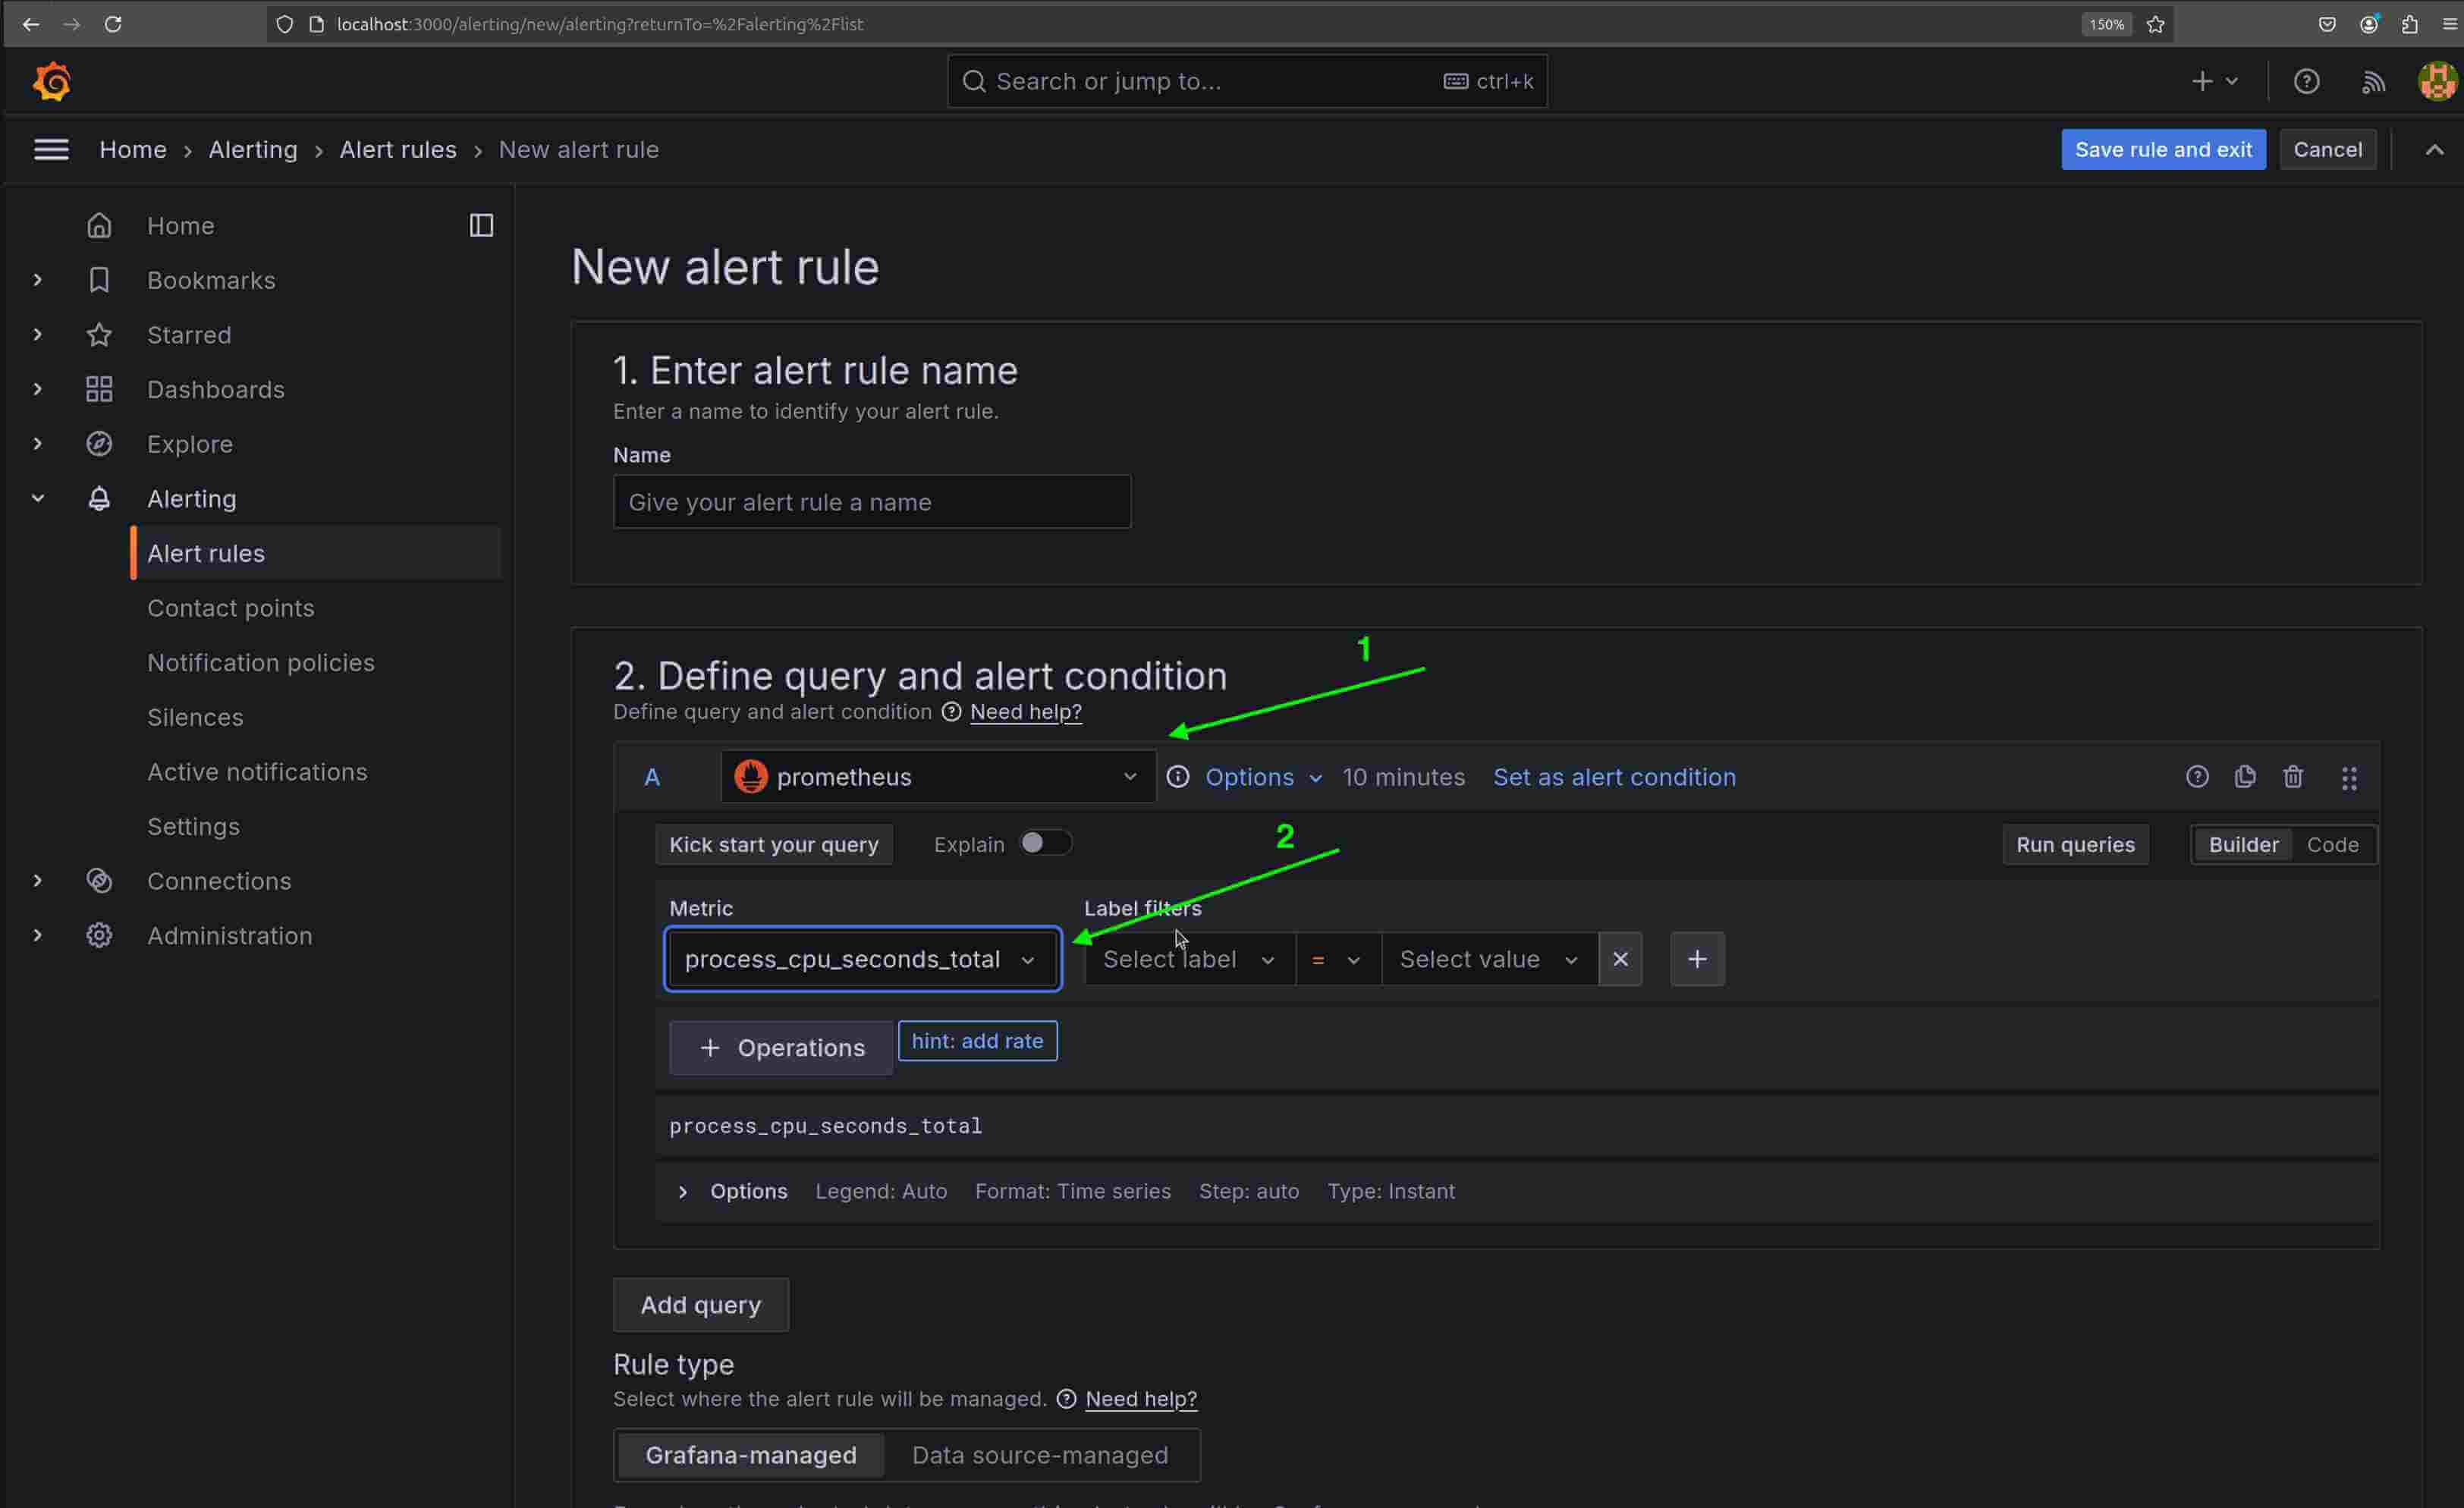Open Notification policies in the sidebar
This screenshot has height=1508, width=2464.
pyautogui.click(x=260, y=662)
